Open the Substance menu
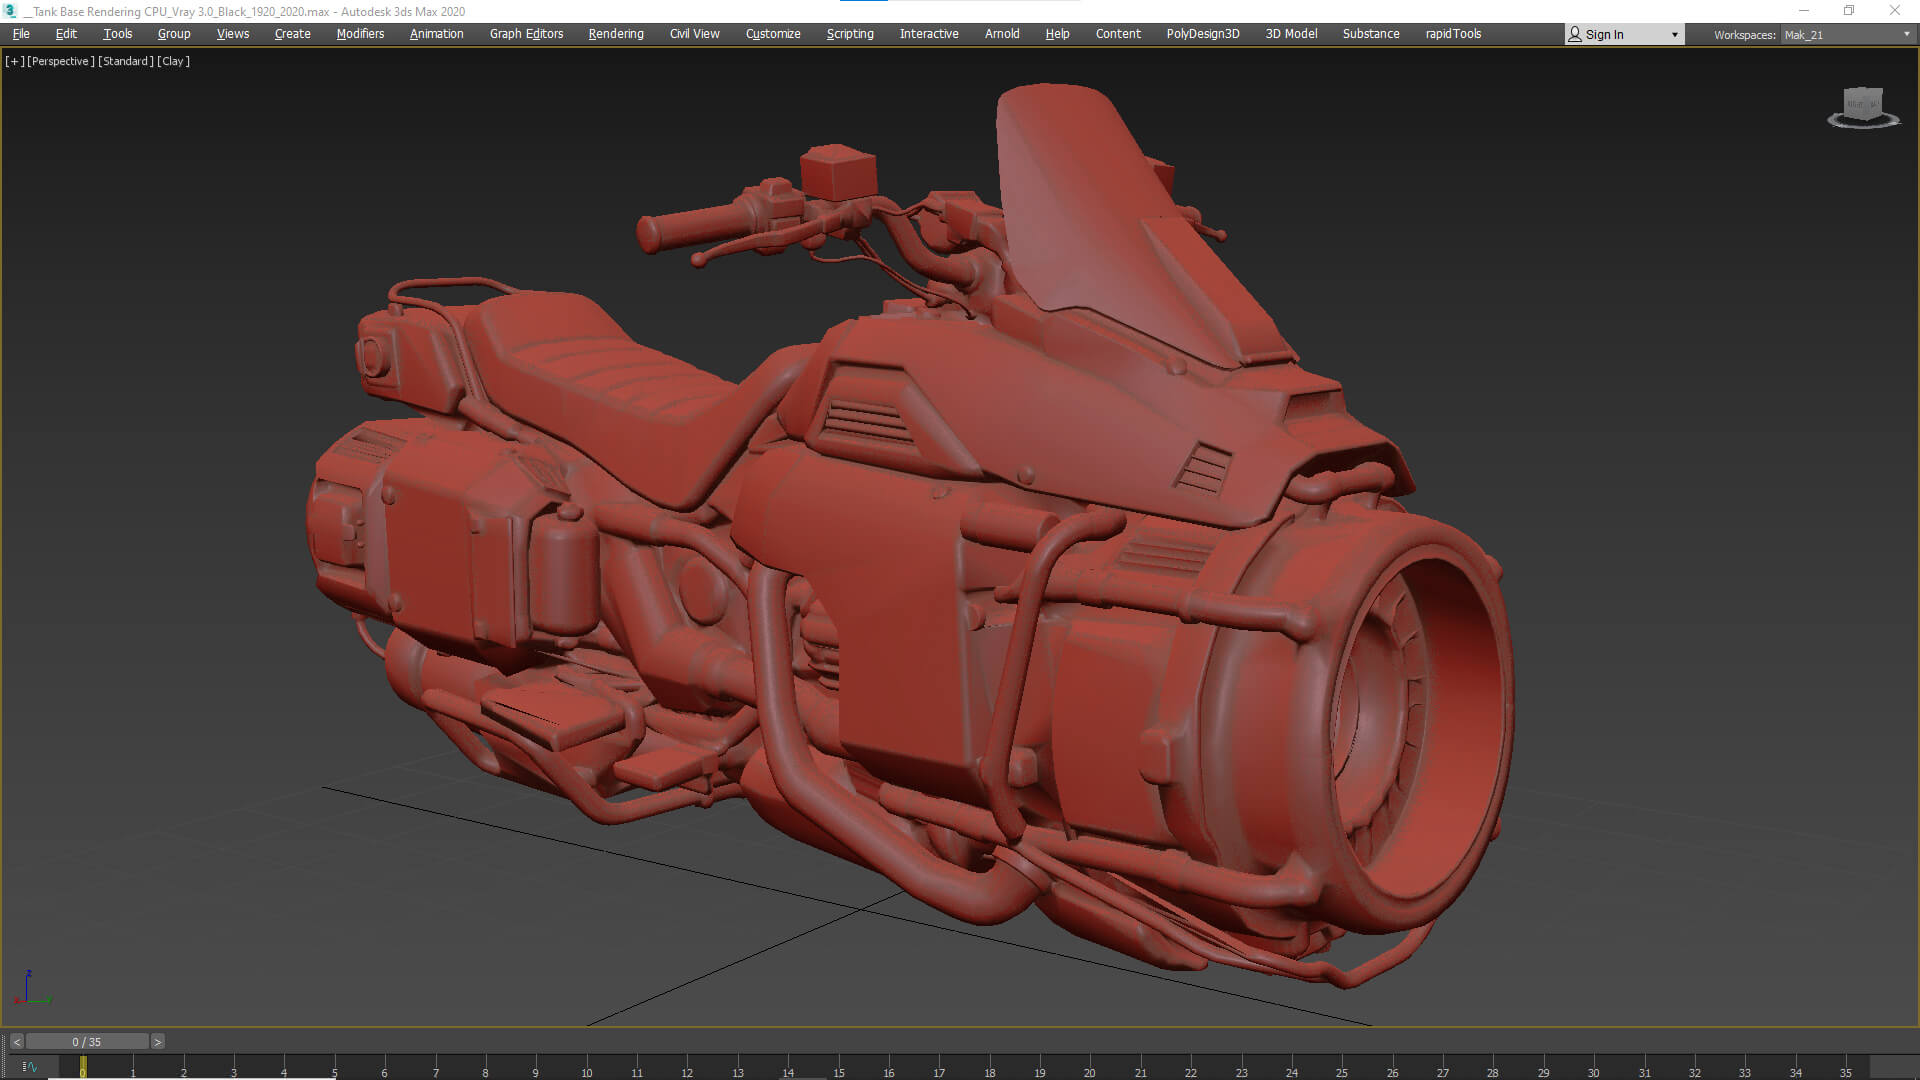 coord(1371,34)
